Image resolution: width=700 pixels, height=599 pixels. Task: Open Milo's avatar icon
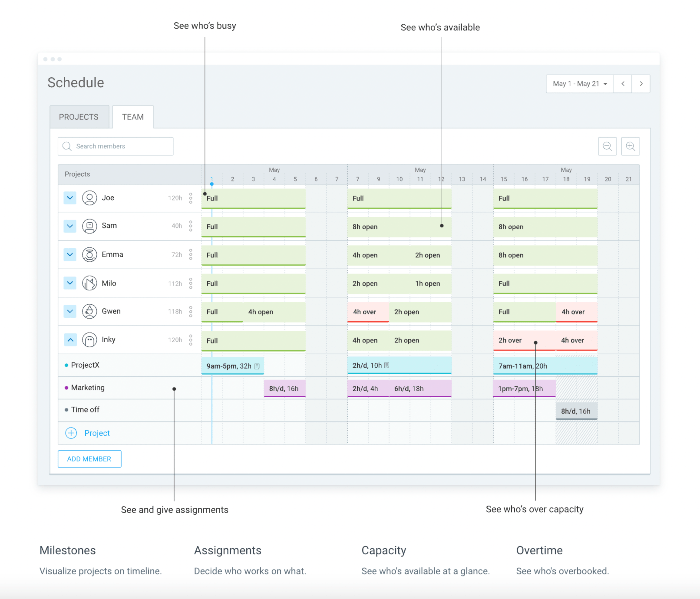(89, 283)
